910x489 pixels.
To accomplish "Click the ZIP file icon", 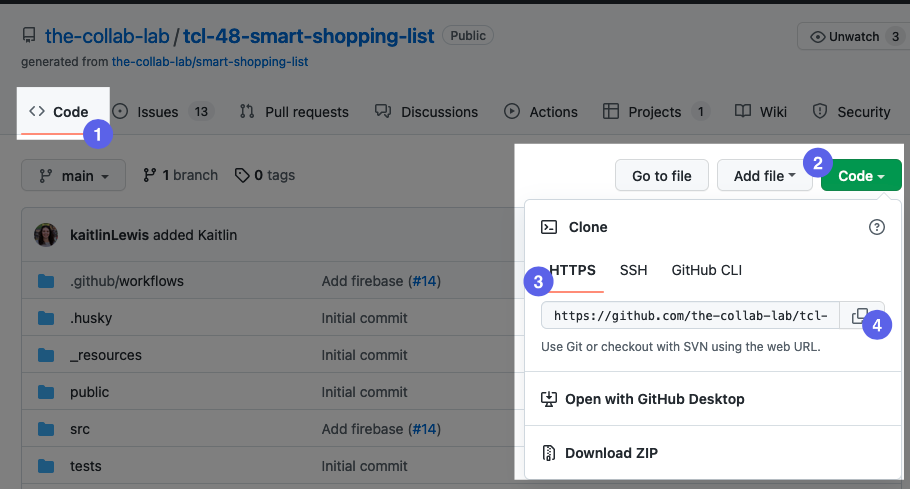I will [548, 453].
